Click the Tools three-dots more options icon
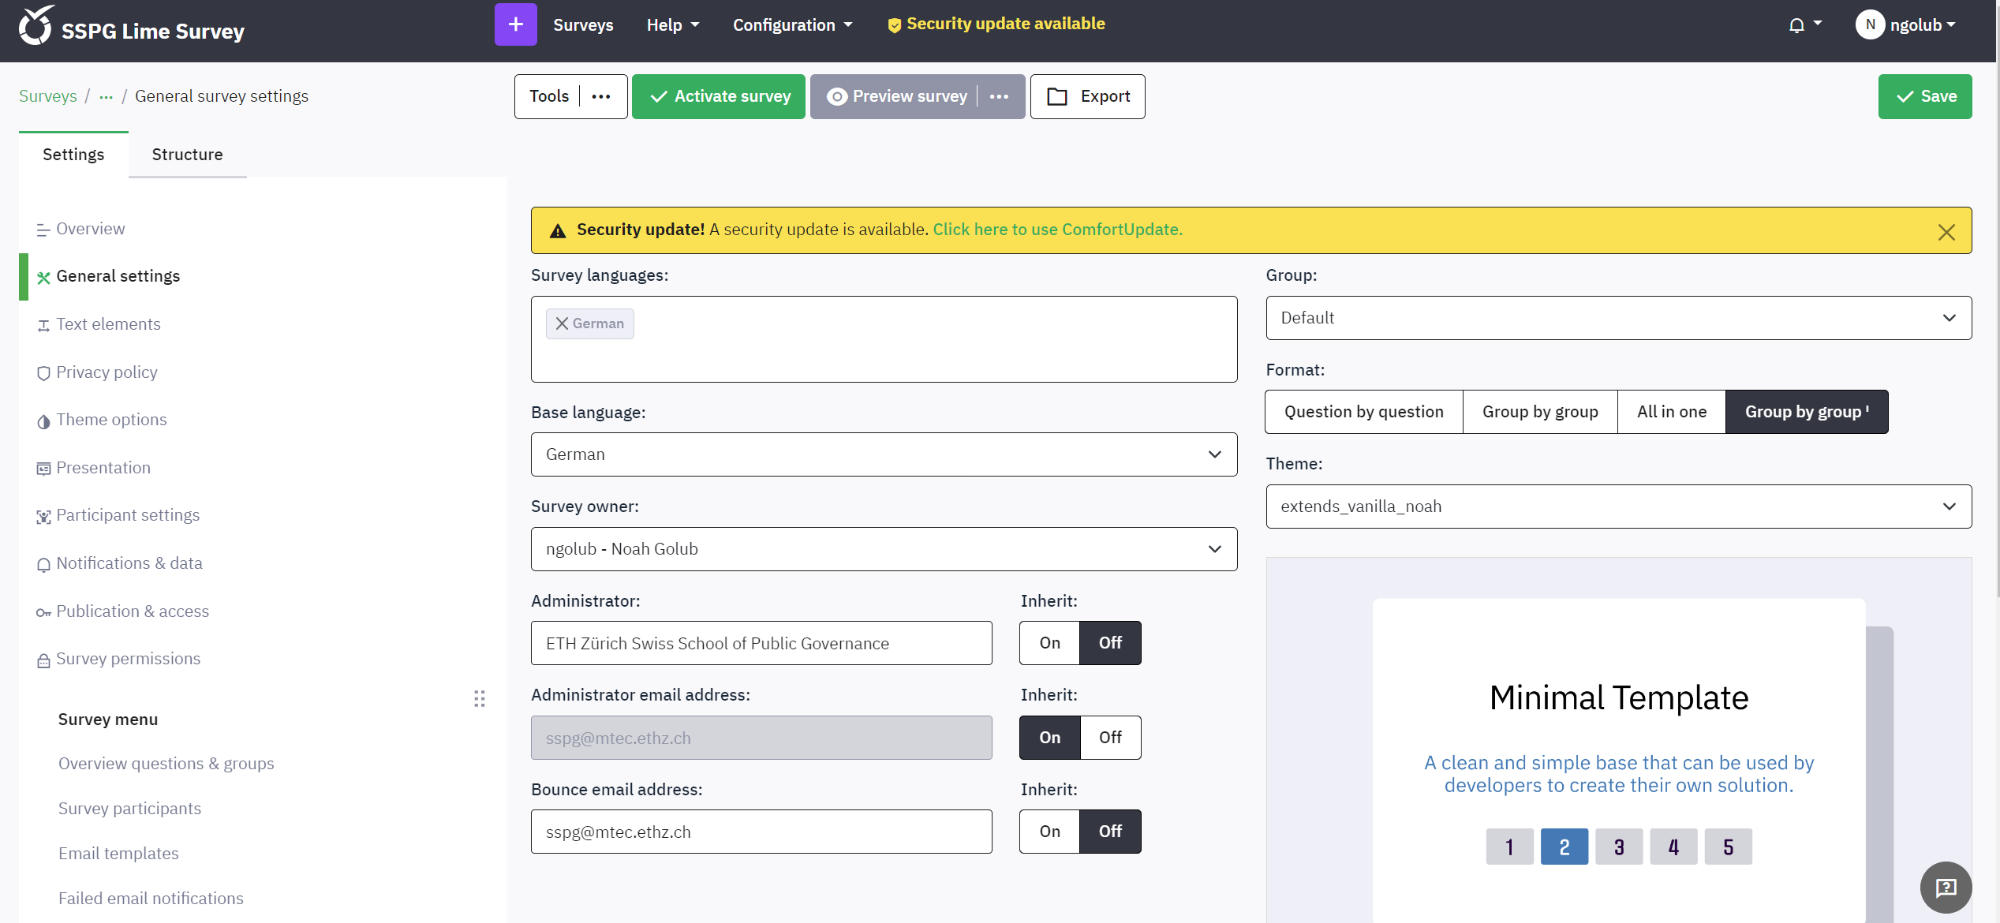 601,97
